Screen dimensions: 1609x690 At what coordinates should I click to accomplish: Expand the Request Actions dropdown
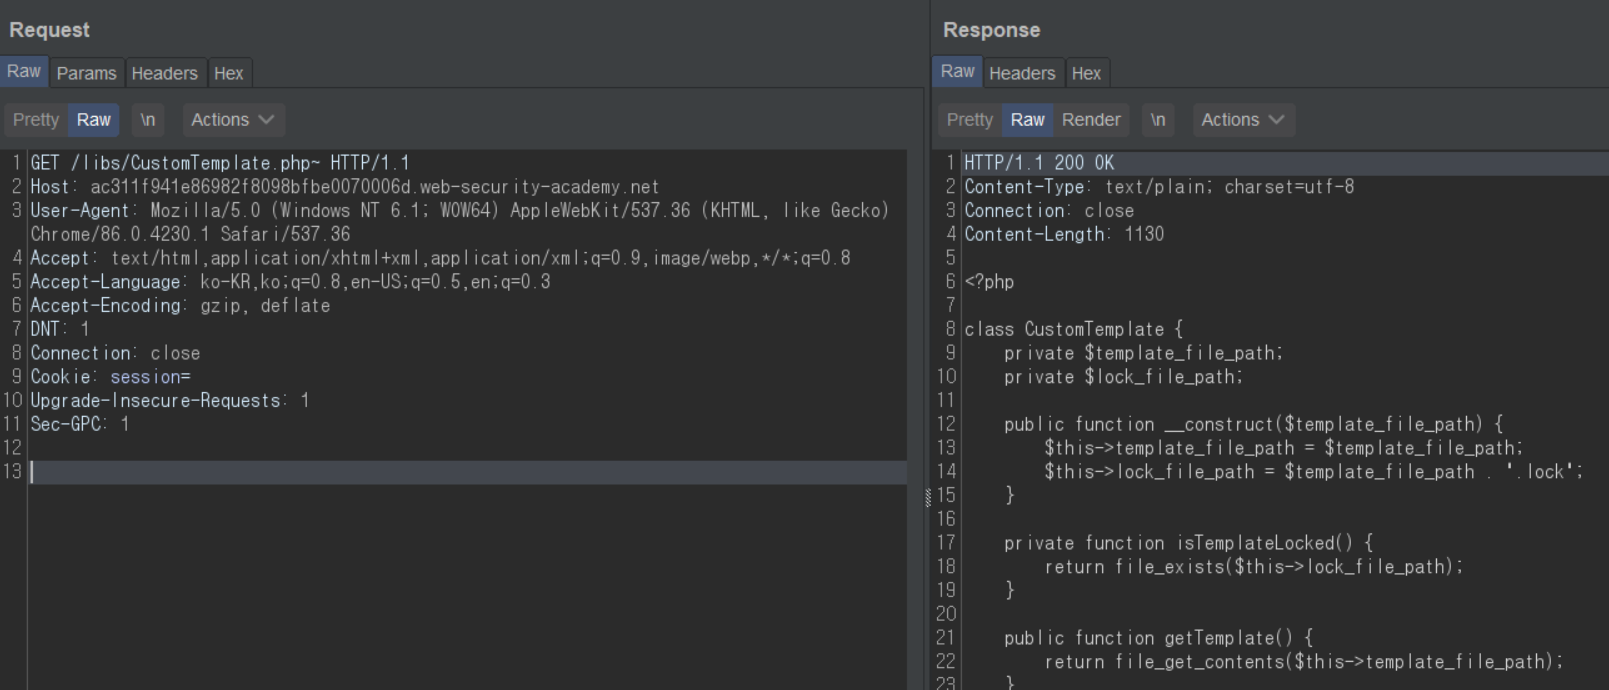[232, 120]
